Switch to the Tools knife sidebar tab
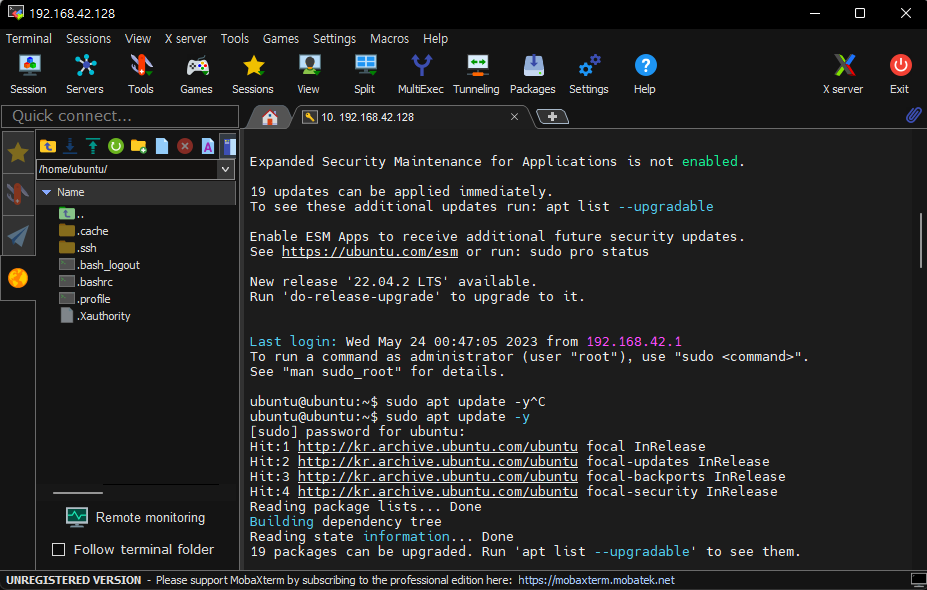The width and height of the screenshot is (927, 590). tap(18, 194)
